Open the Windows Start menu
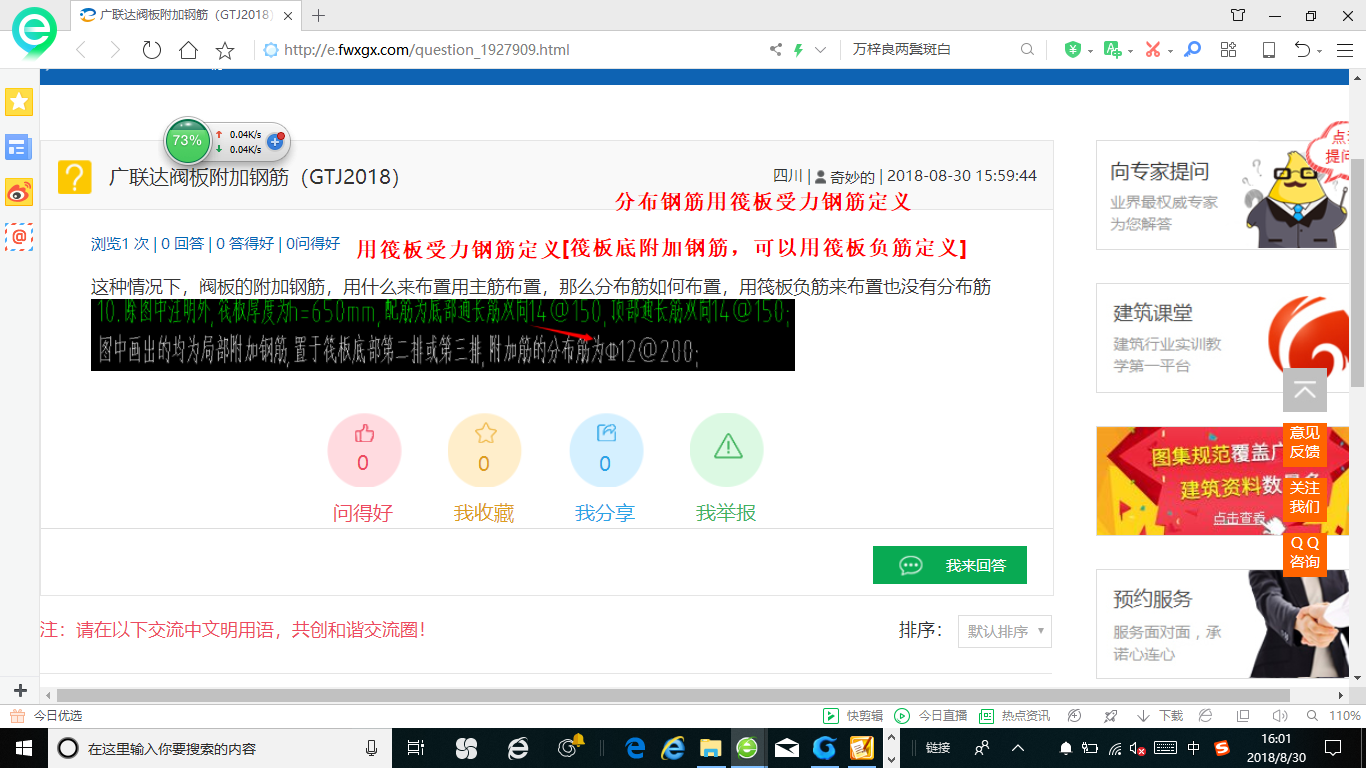Screen dimensions: 1366x768 [22, 747]
